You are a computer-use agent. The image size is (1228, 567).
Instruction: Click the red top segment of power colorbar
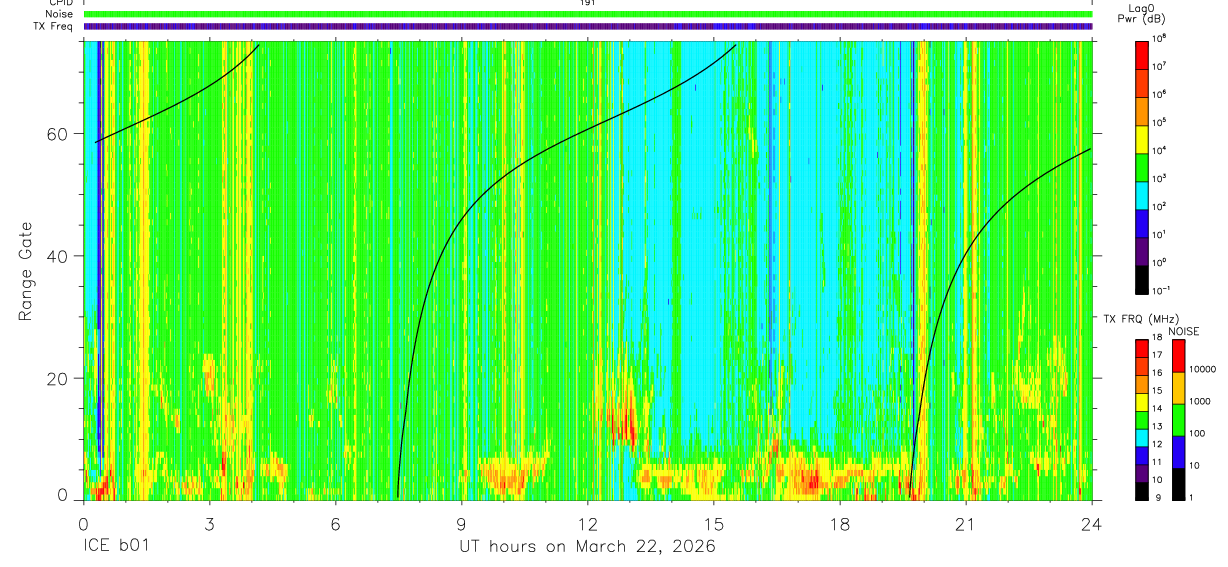click(1141, 53)
